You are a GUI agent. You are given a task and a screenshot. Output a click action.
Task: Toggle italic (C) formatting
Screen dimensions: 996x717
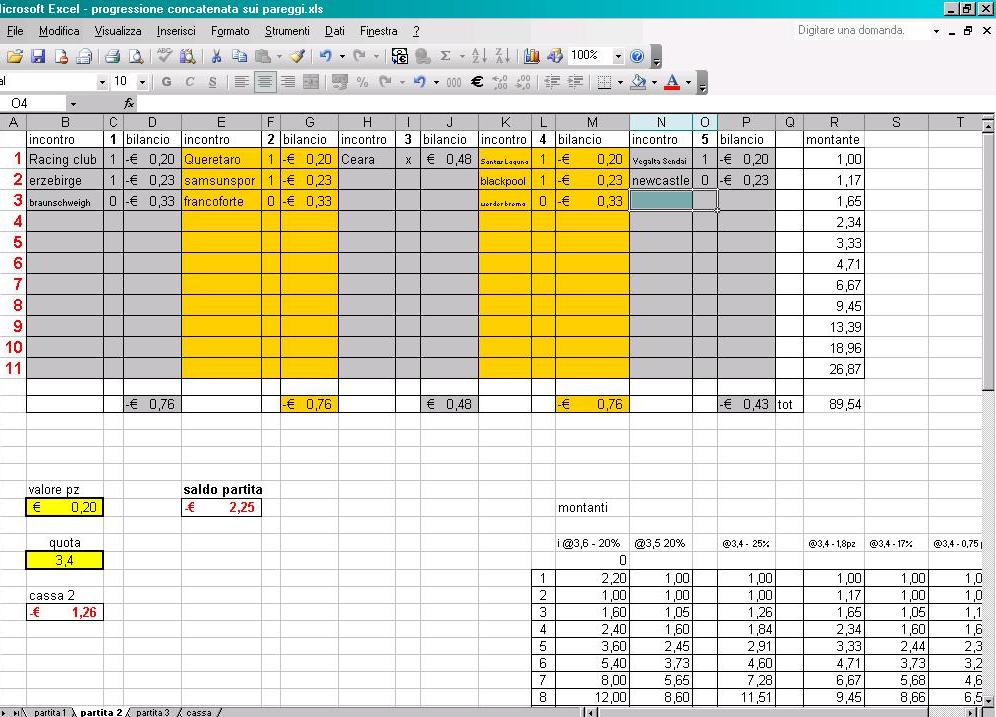189,82
